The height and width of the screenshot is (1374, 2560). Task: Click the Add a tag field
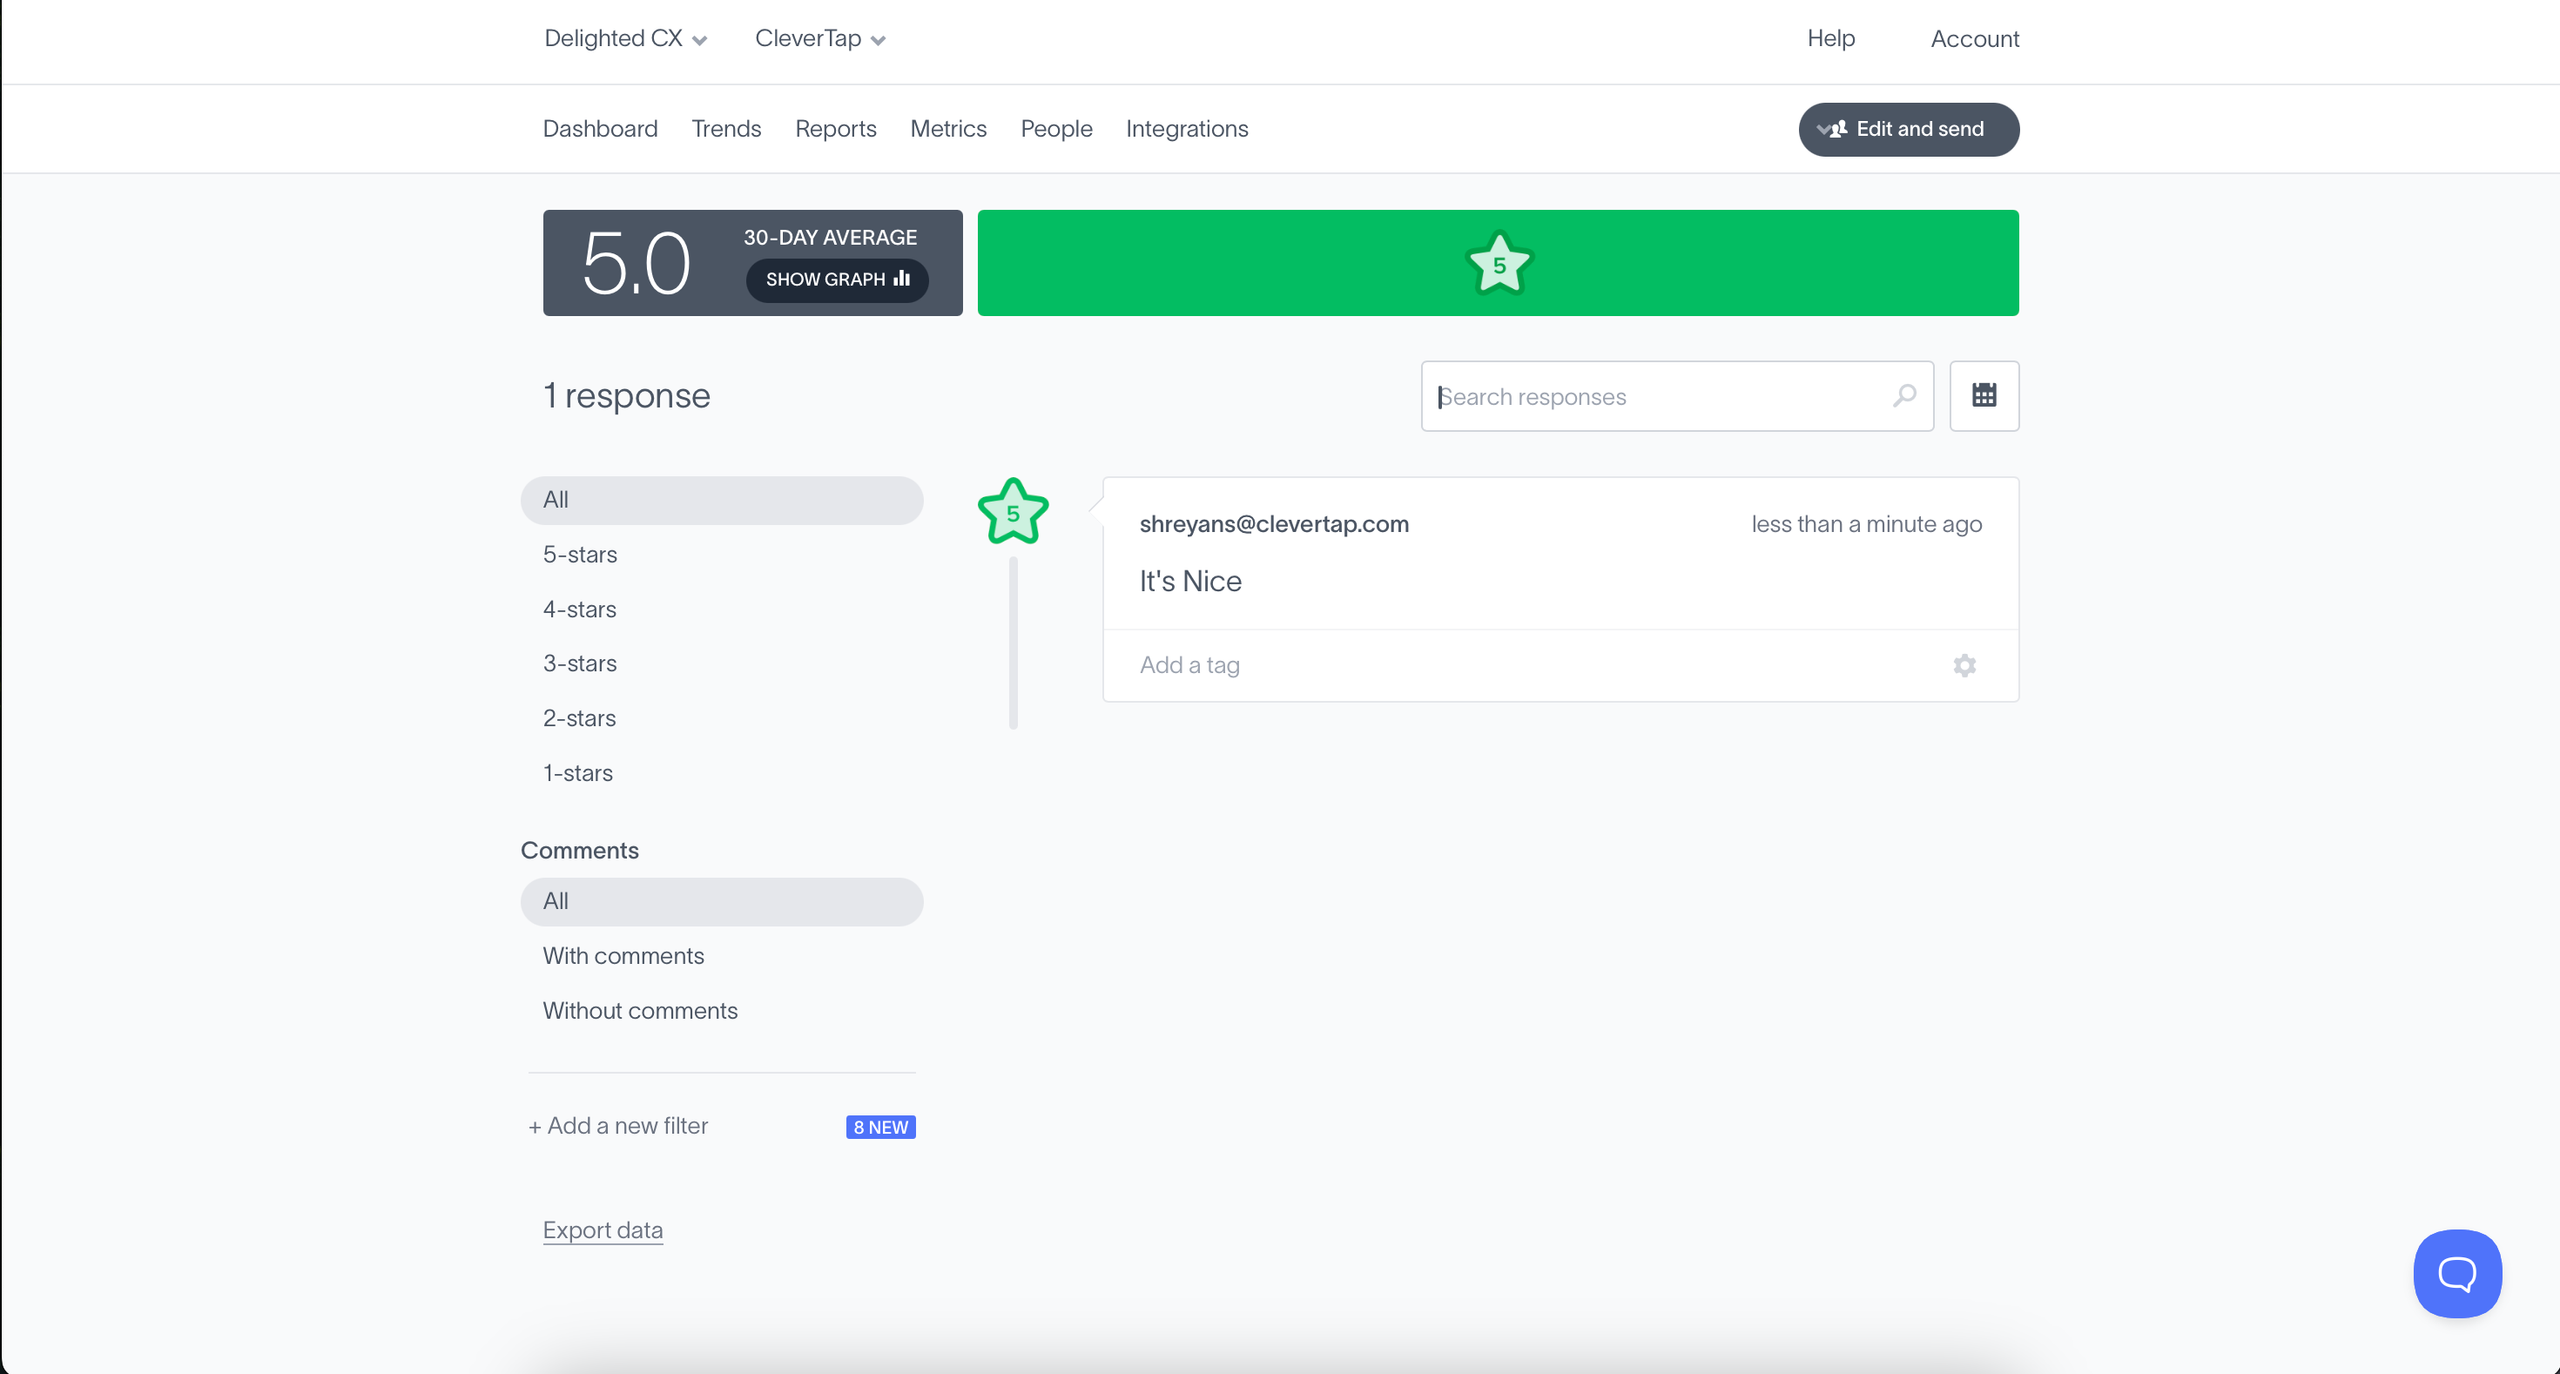1190,665
